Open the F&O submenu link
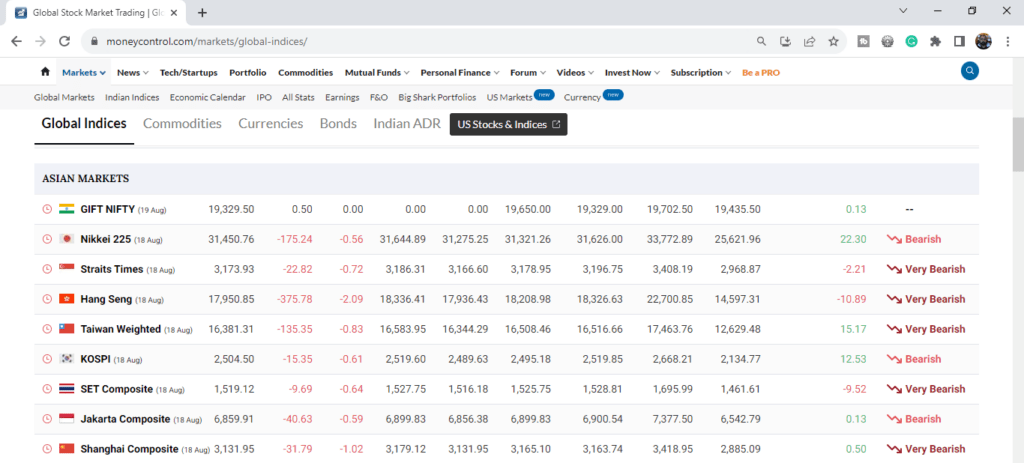 pos(379,97)
